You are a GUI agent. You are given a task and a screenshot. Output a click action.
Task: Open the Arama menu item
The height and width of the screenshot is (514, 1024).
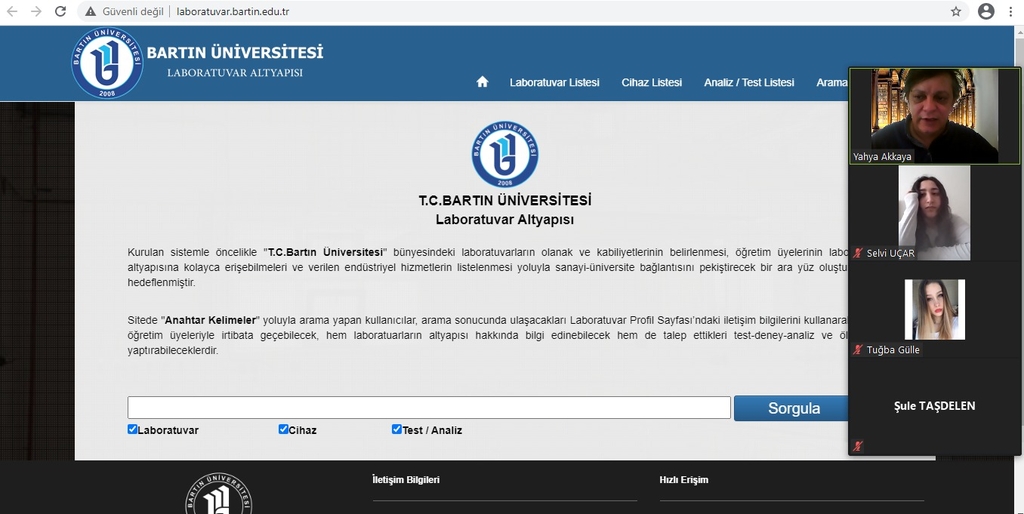click(x=831, y=82)
